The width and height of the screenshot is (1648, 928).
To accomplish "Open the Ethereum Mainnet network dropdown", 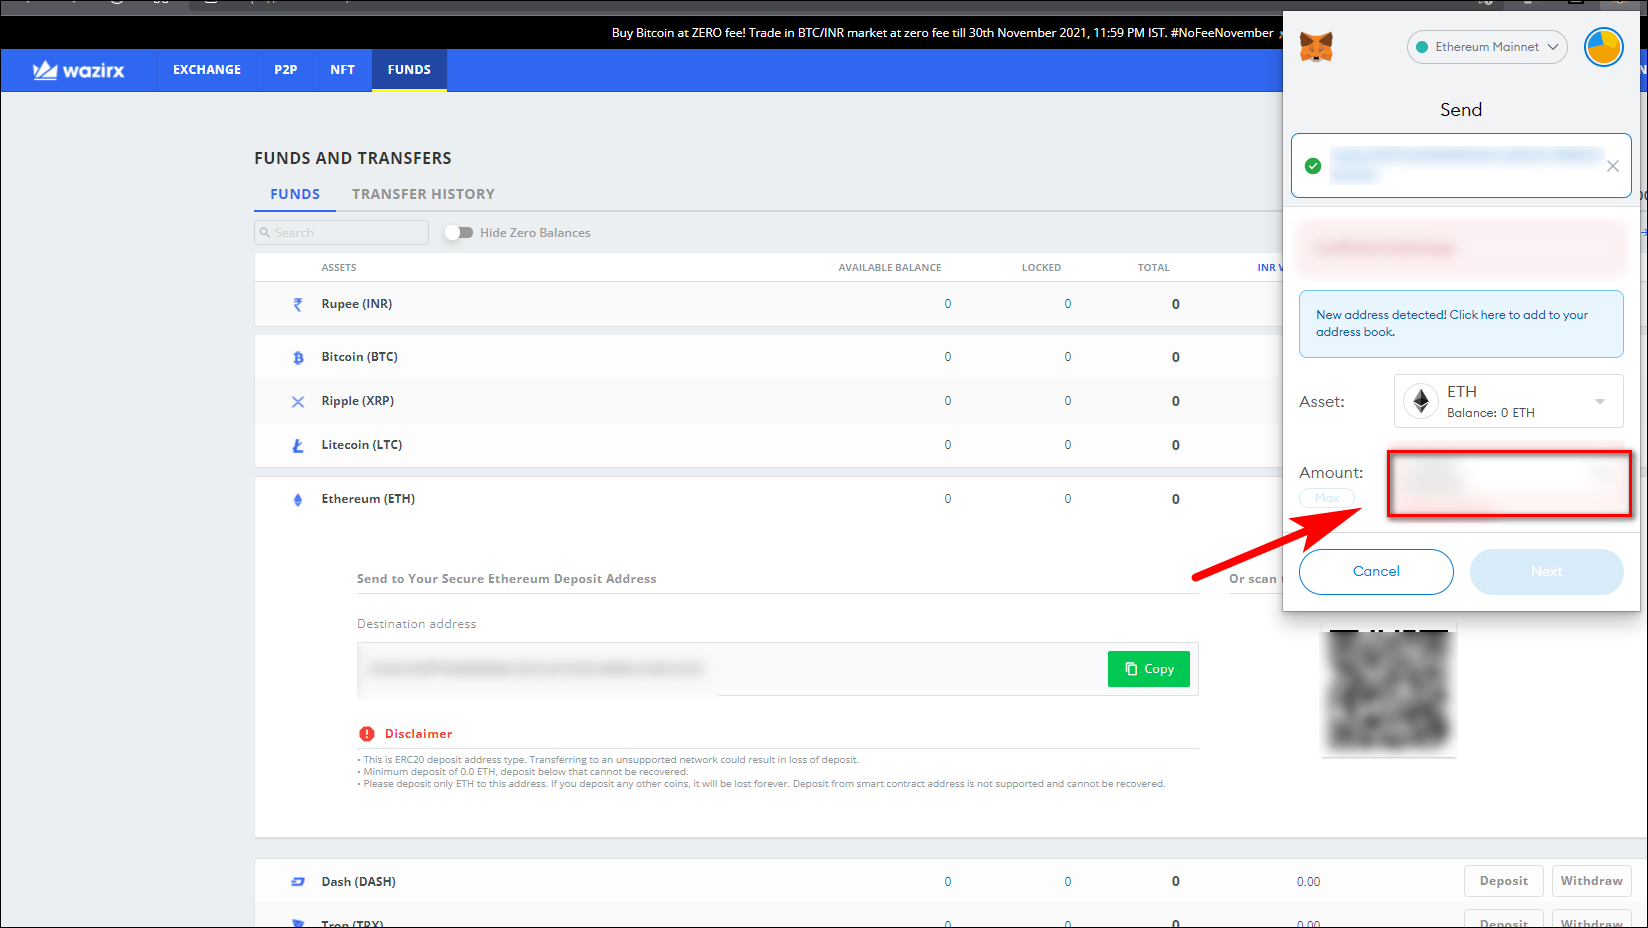I will click(1487, 47).
